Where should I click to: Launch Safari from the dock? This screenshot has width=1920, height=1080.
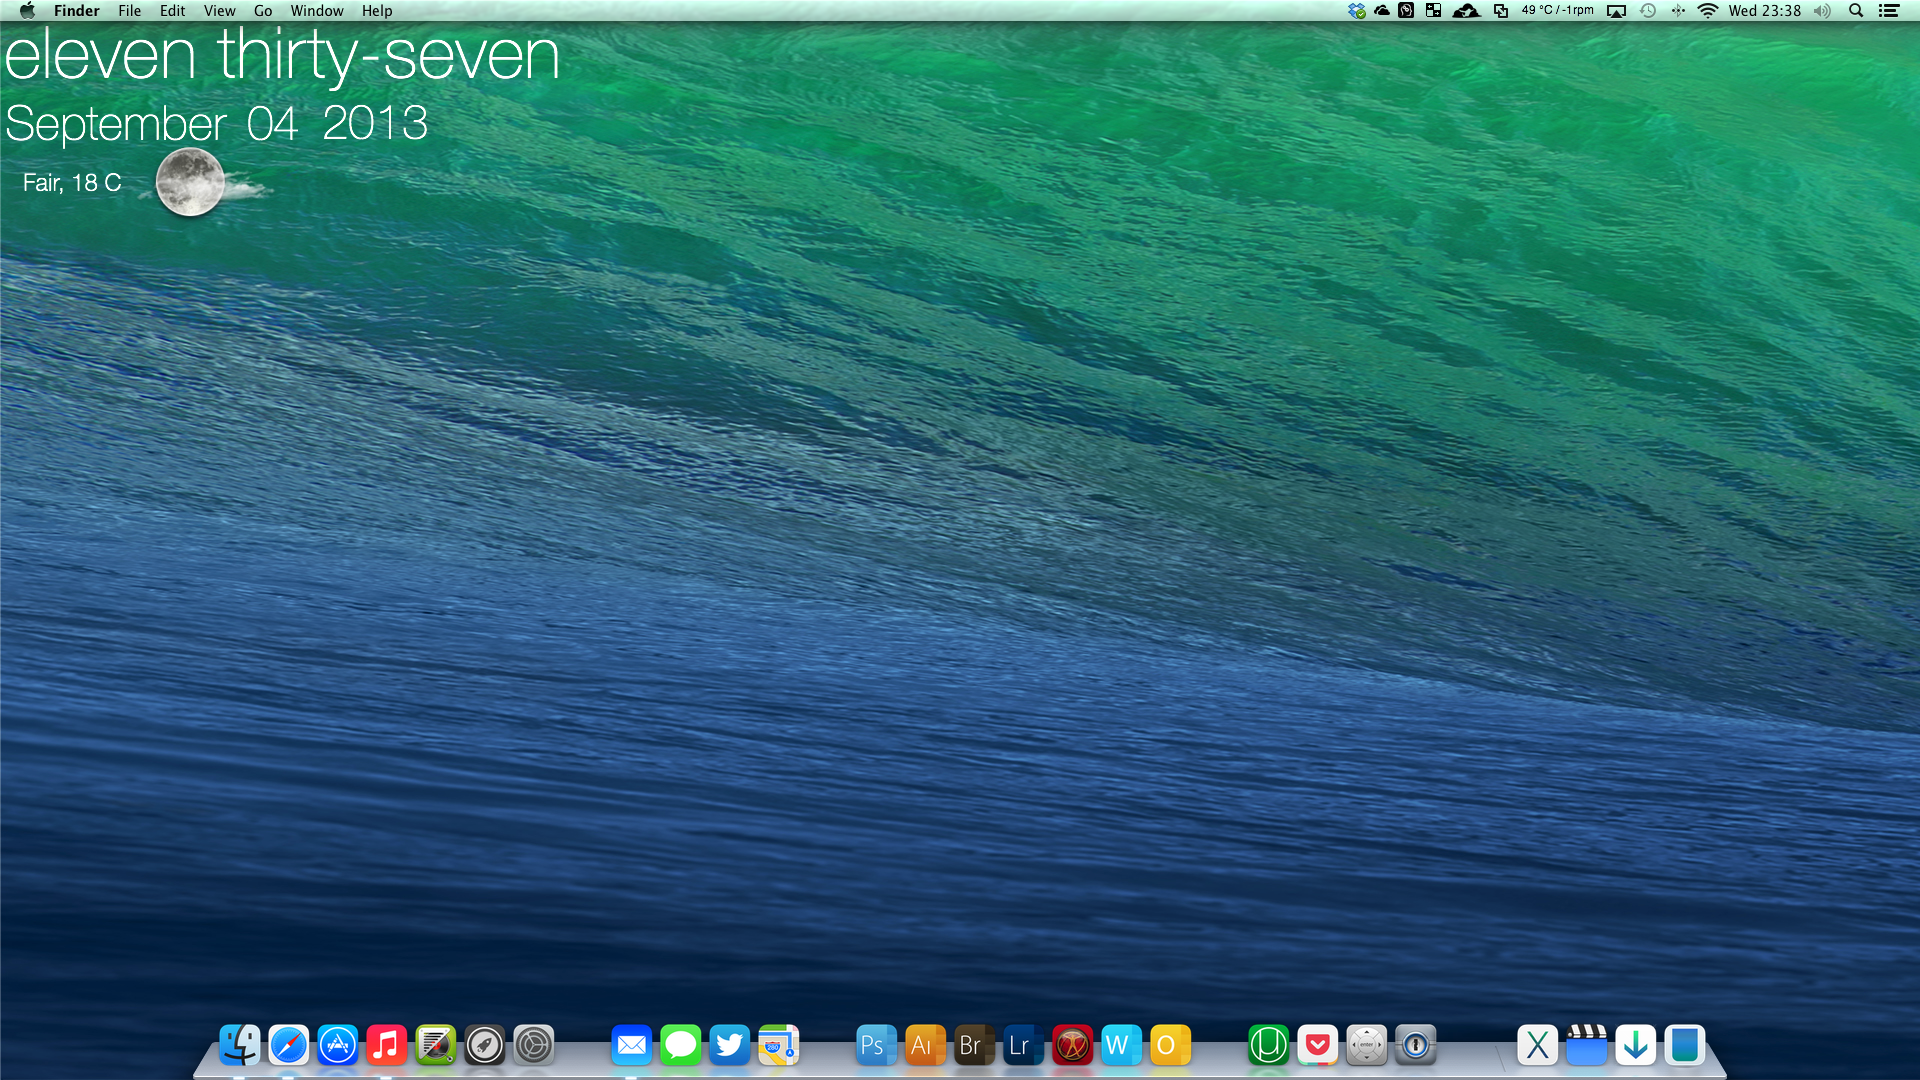pos(289,1045)
